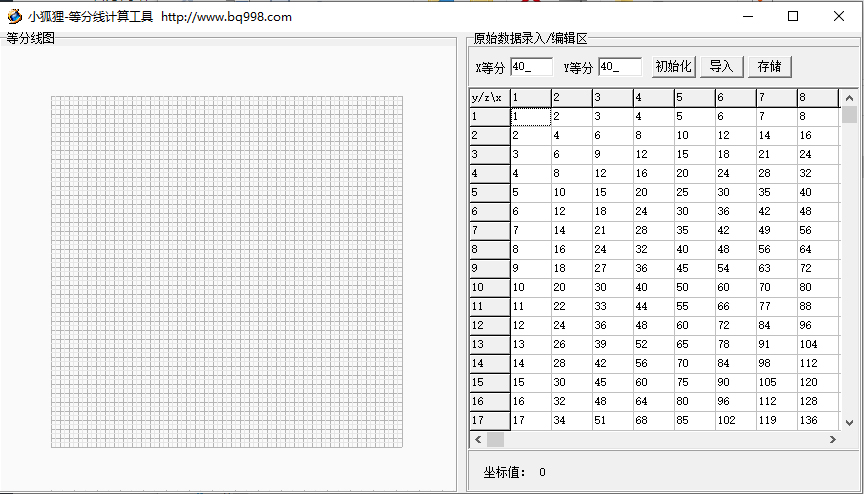Image resolution: width=864 pixels, height=494 pixels.
Task: Select row header 13
Action: click(490, 344)
